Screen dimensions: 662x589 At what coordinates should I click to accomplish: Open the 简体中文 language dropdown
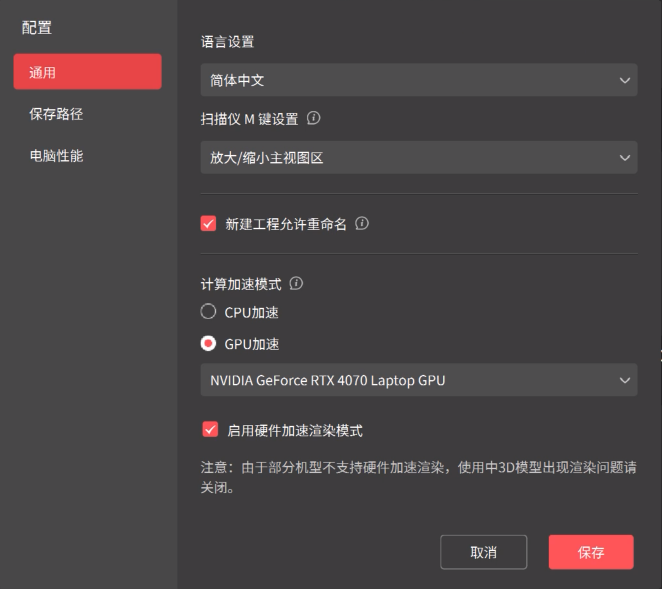(419, 80)
